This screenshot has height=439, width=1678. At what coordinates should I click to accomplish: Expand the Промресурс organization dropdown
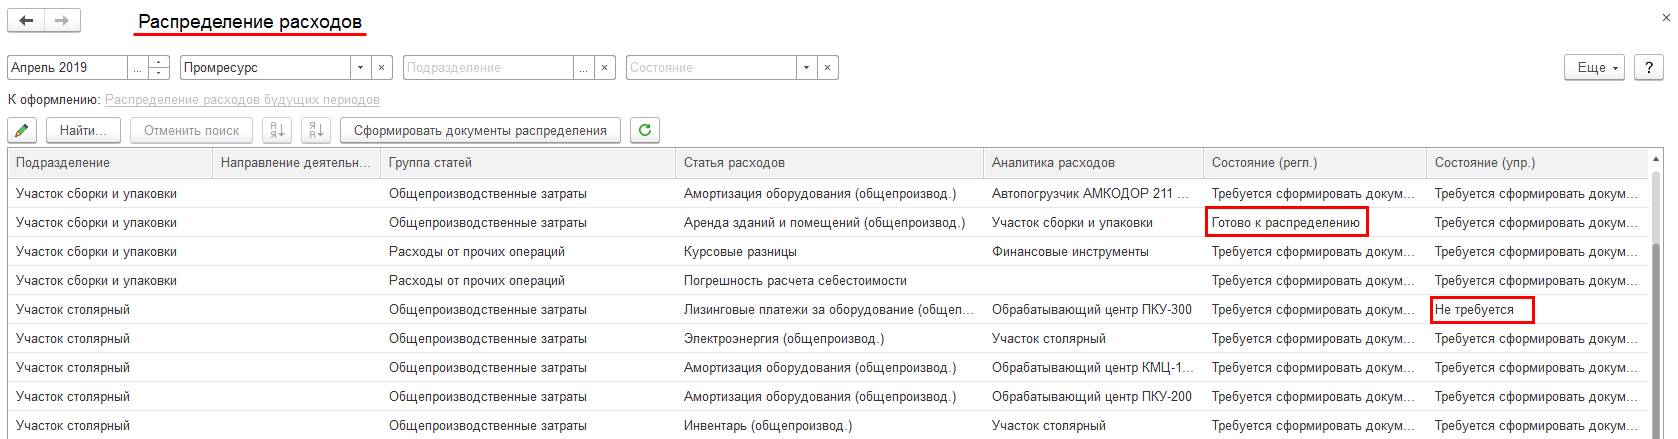[x=360, y=68]
